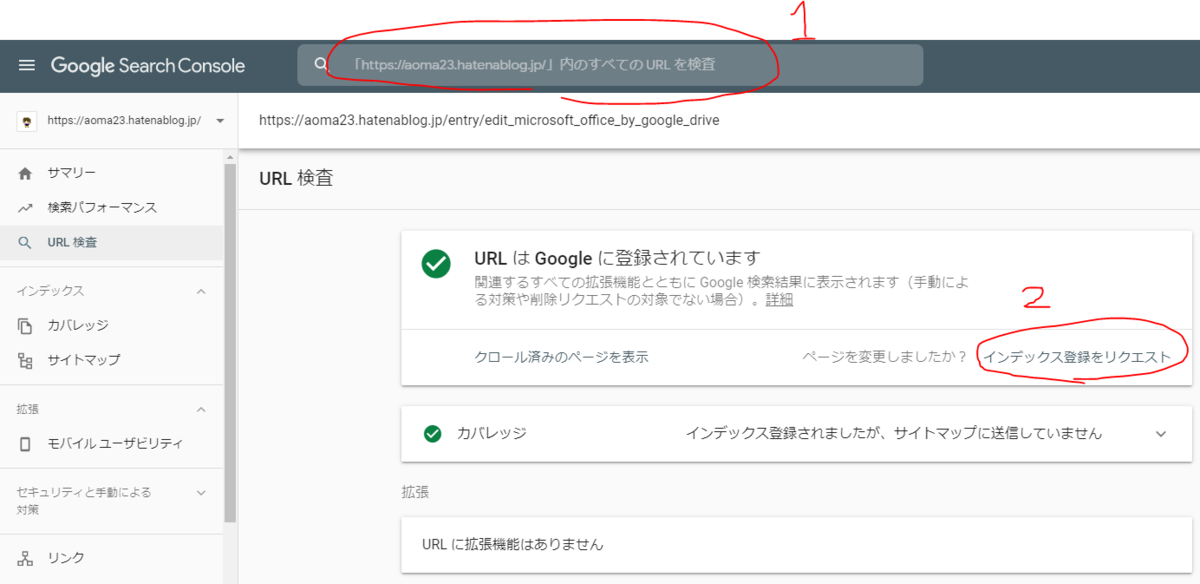The image size is (1200, 584).
Task: Click the Google Search Console logo
Action: tap(148, 66)
